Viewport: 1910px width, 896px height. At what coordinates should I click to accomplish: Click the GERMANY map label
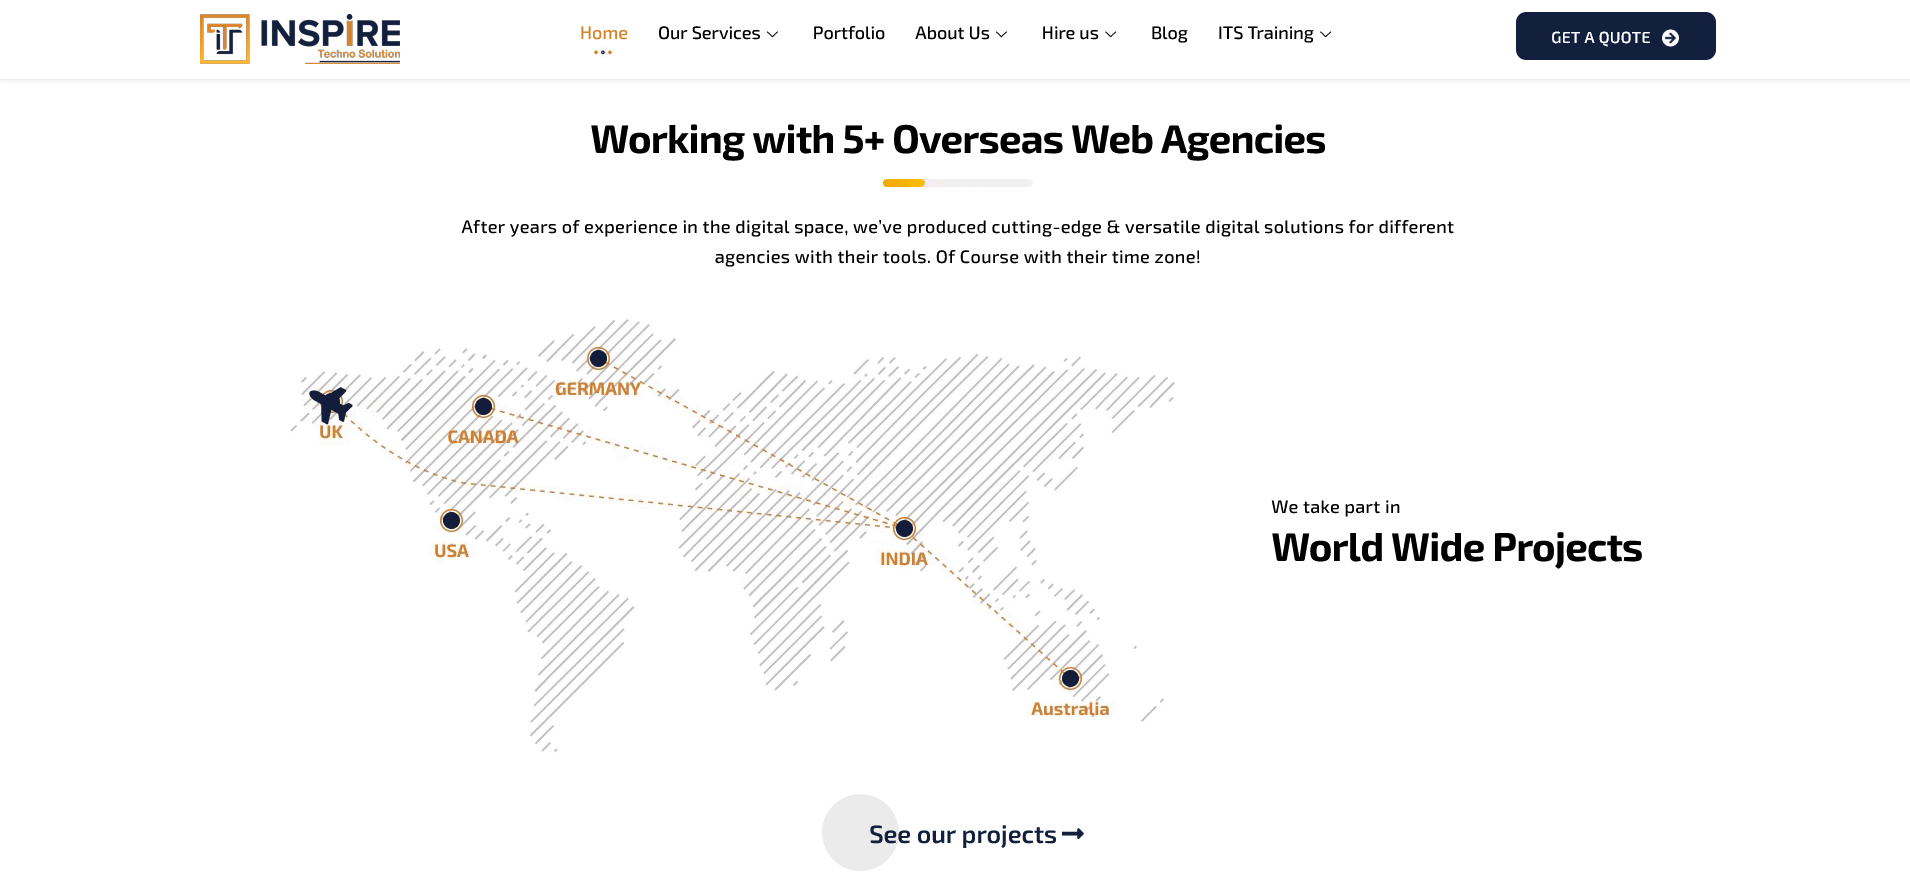tap(598, 389)
